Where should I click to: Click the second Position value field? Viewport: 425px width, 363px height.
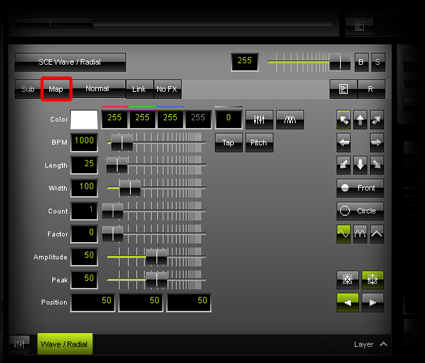tap(141, 303)
